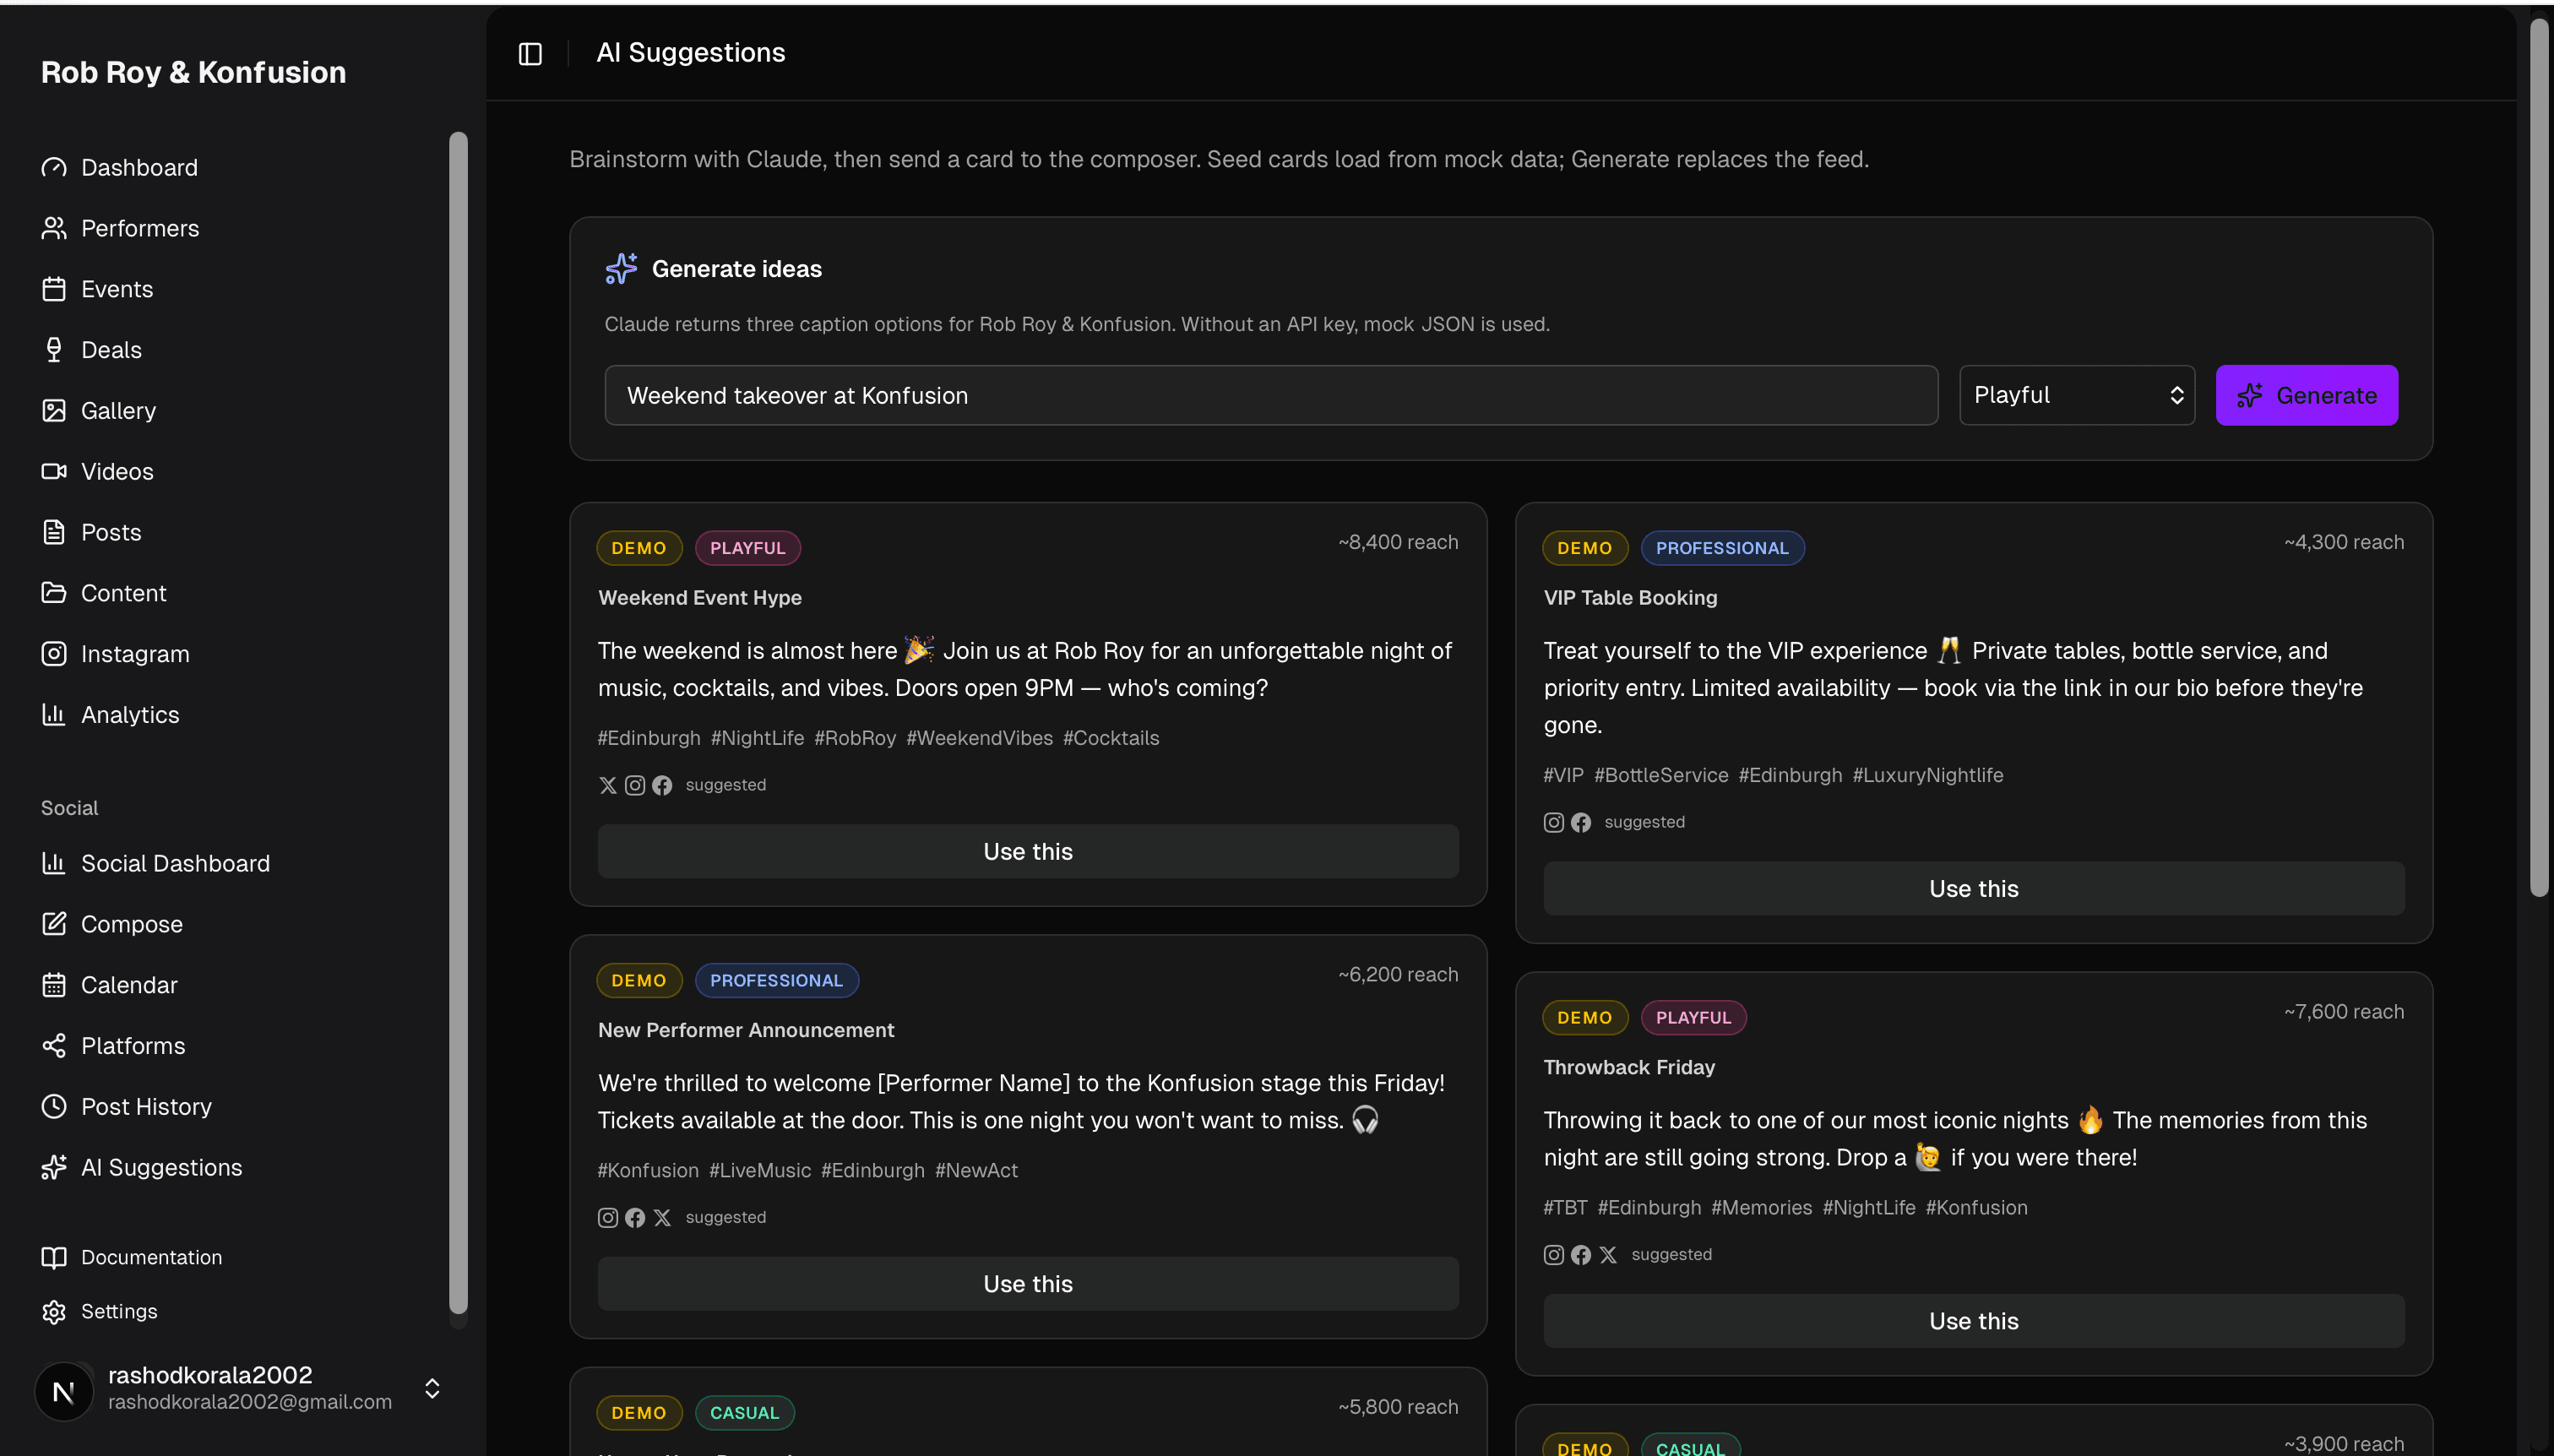
Task: Click the purple Generate button
Action: pos(2307,394)
